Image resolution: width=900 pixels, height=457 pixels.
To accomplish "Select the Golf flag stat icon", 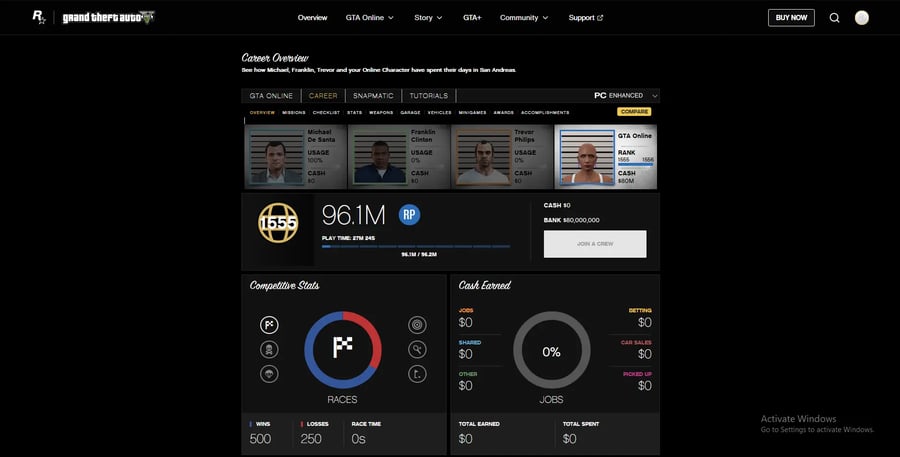I will pos(417,373).
